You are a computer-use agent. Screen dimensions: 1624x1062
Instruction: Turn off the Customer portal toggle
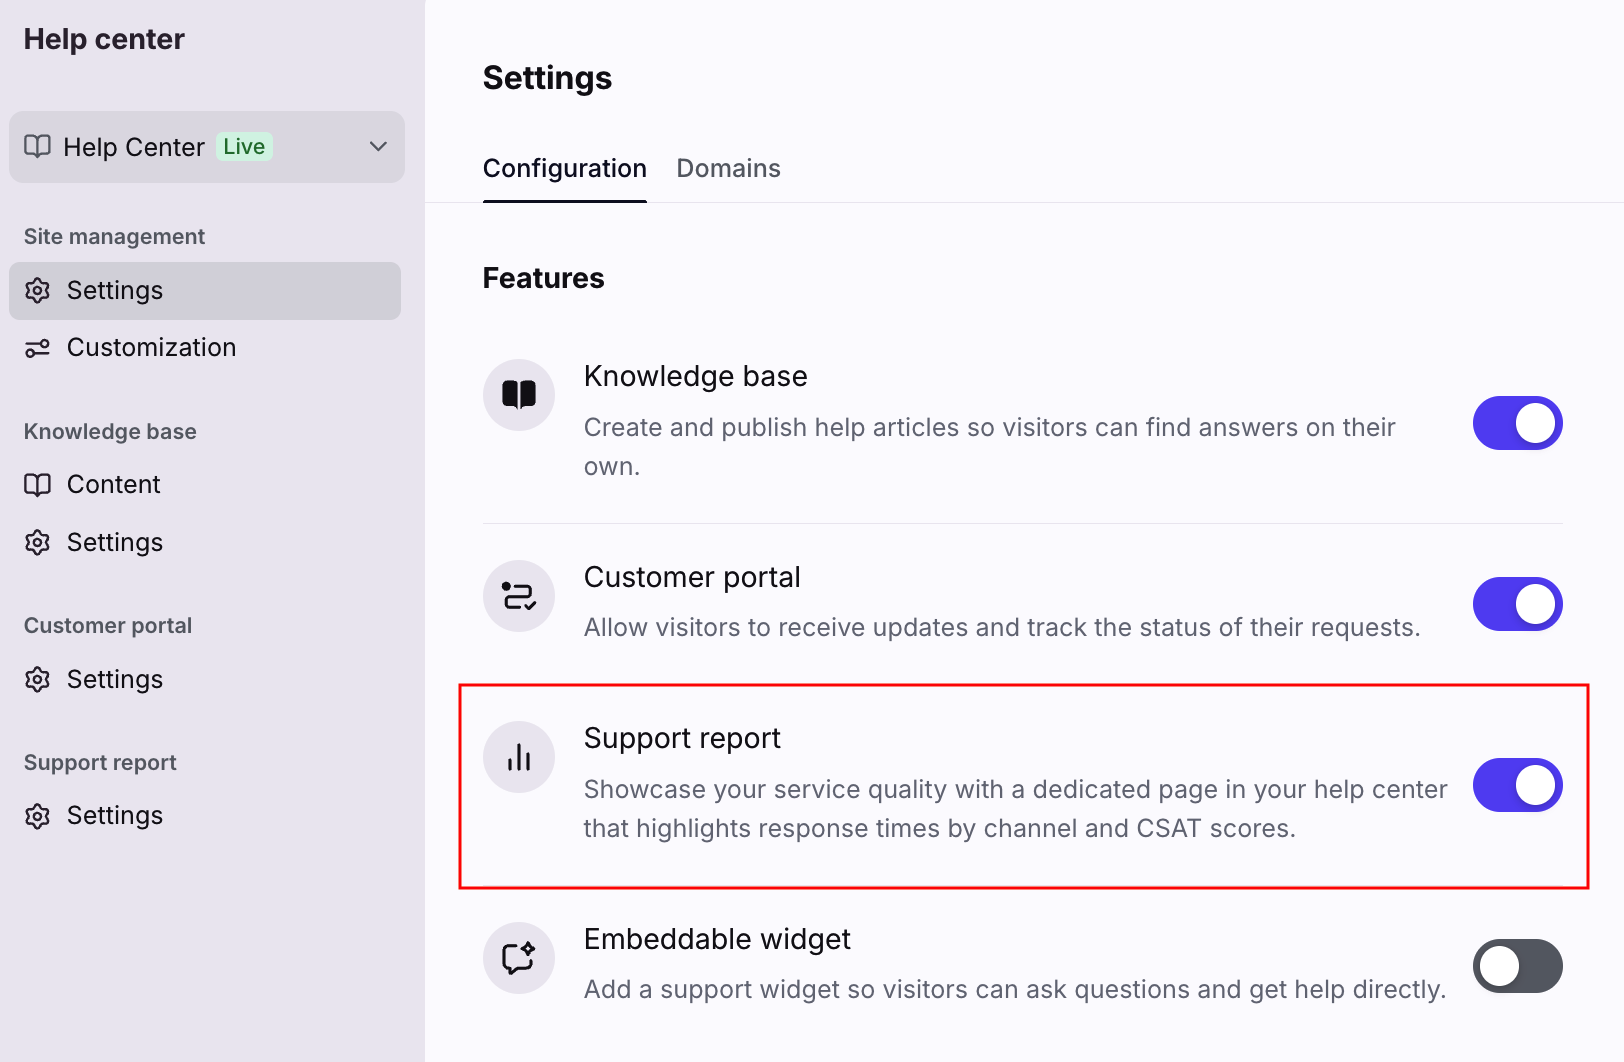point(1517,604)
